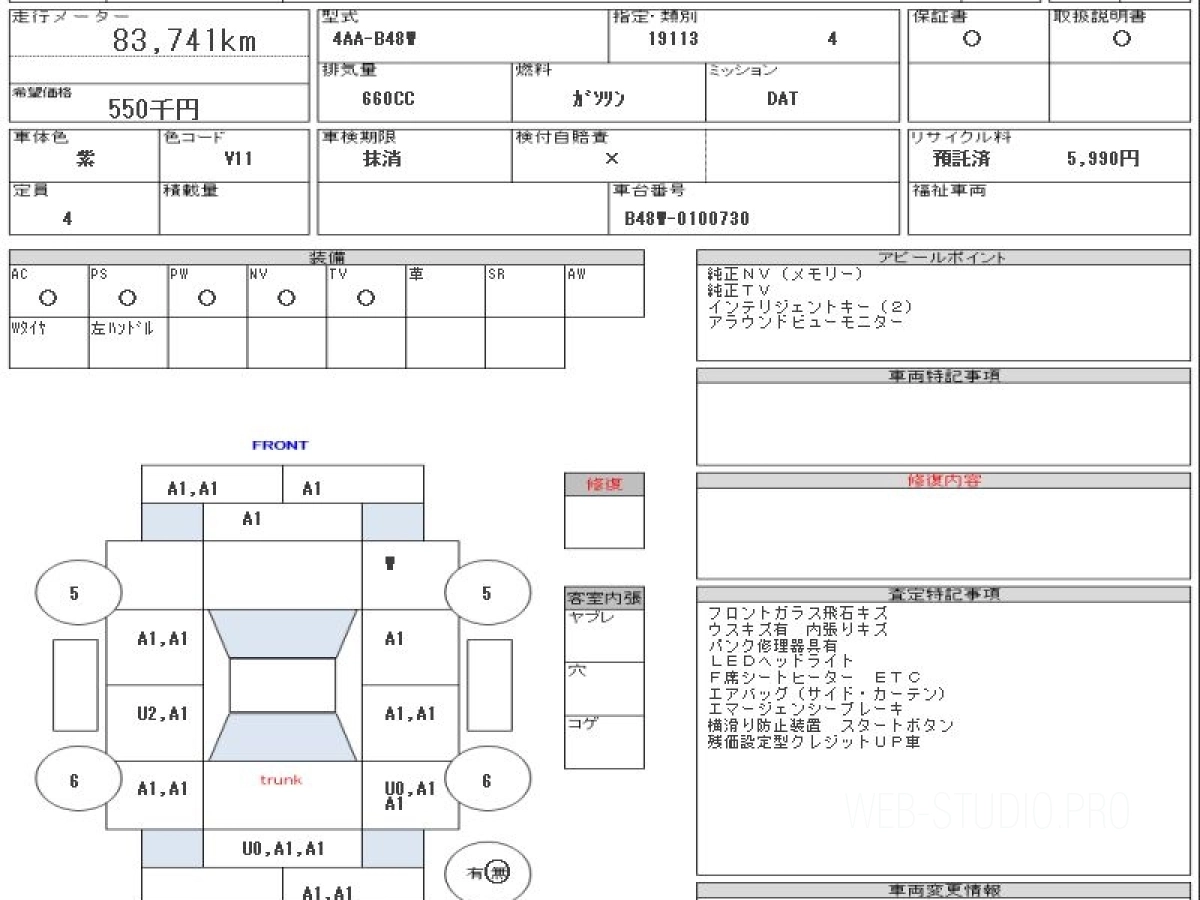Select model code 4AA-B48W
Screen dimensions: 1200x900
point(374,39)
